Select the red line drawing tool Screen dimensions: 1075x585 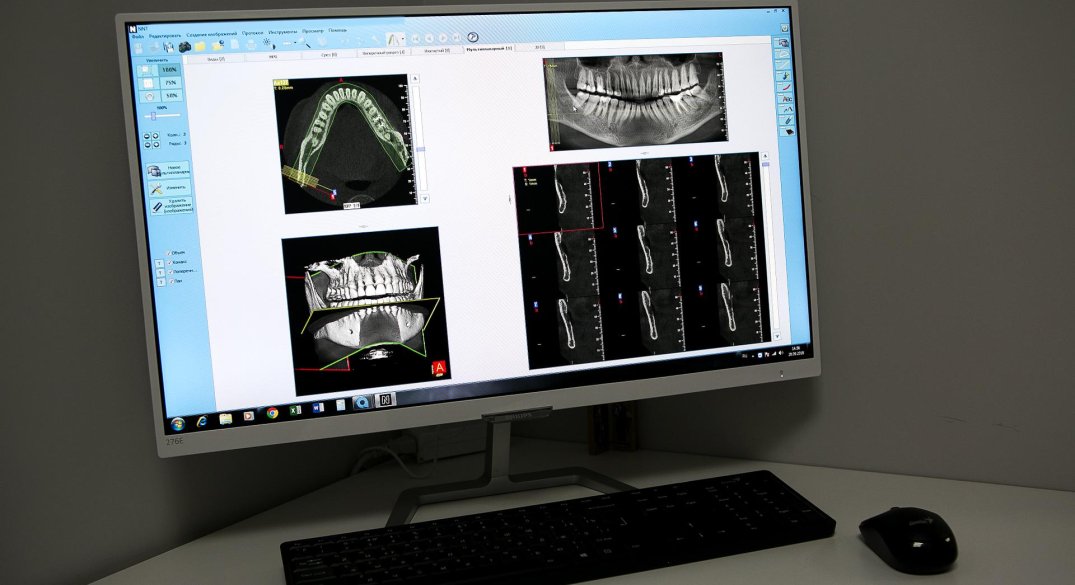(786, 88)
